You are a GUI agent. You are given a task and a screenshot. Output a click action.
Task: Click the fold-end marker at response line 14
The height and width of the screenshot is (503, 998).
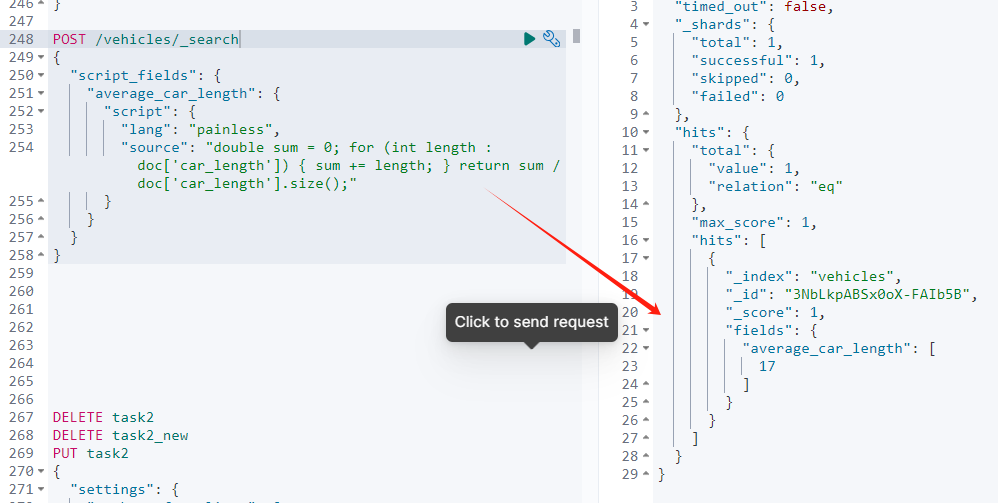[x=646, y=204]
